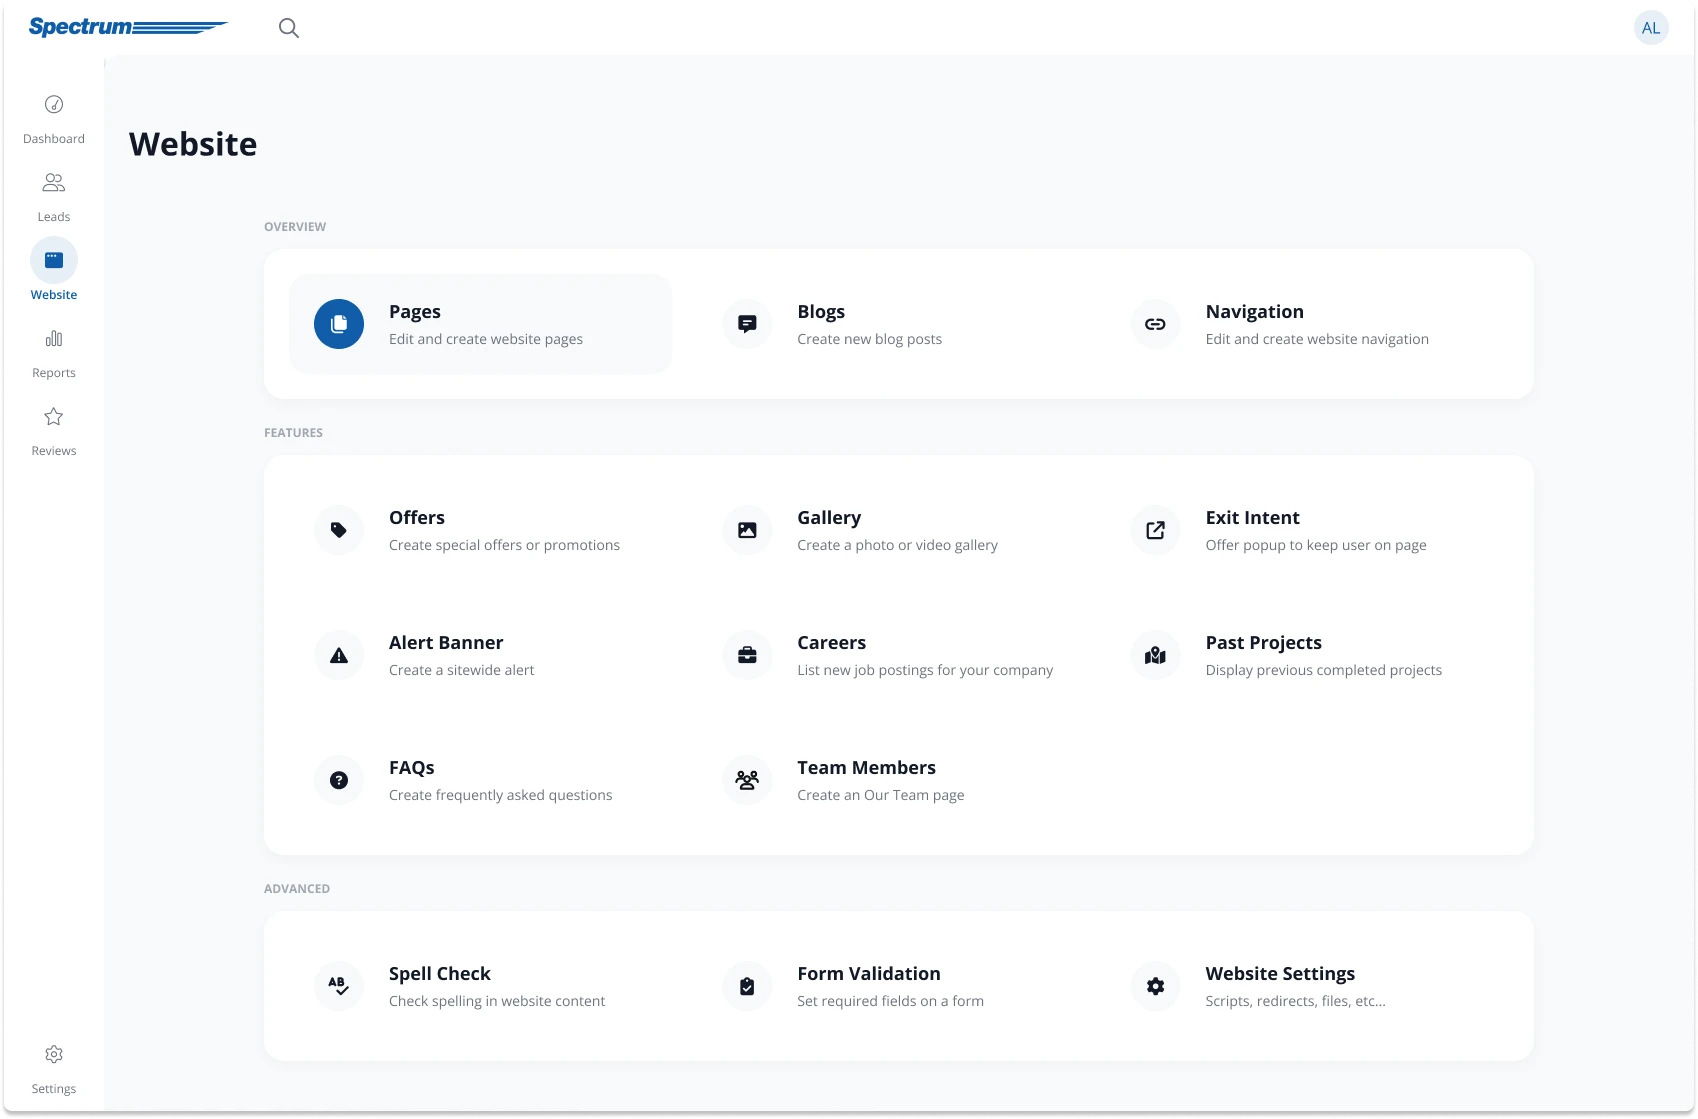Switch to Reports in the sidebar
Image resolution: width=1698 pixels, height=1119 pixels.
[54, 351]
